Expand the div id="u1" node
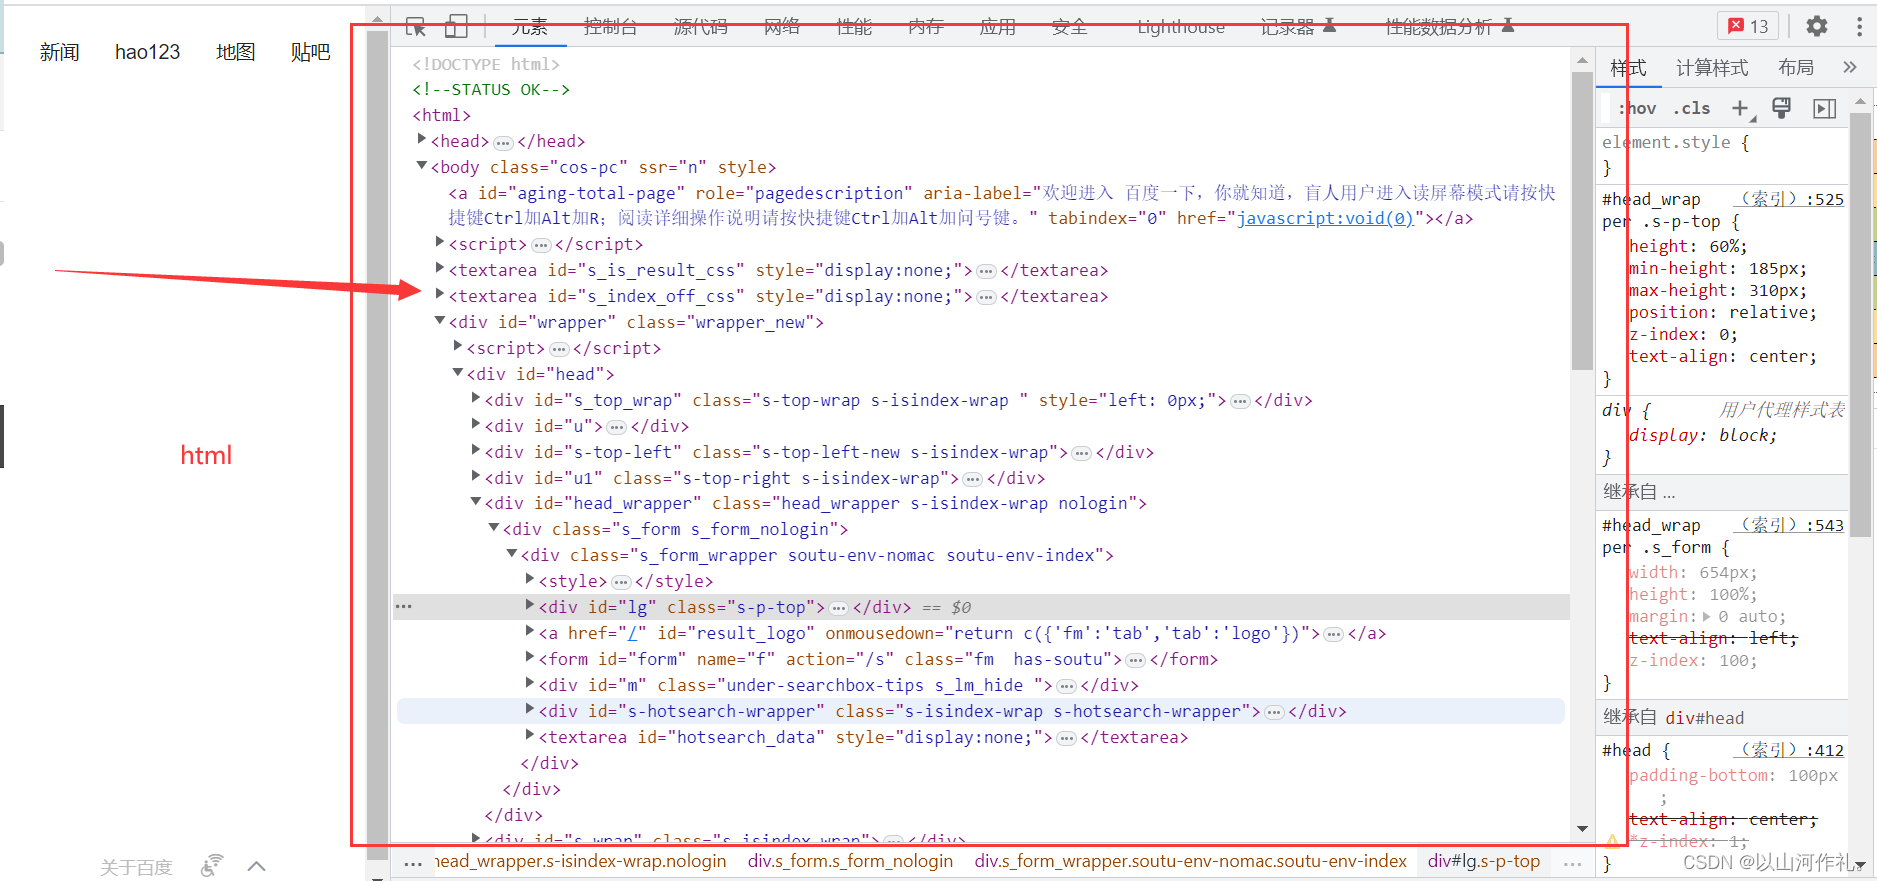Image resolution: width=1877 pixels, height=881 pixels. pos(476,477)
